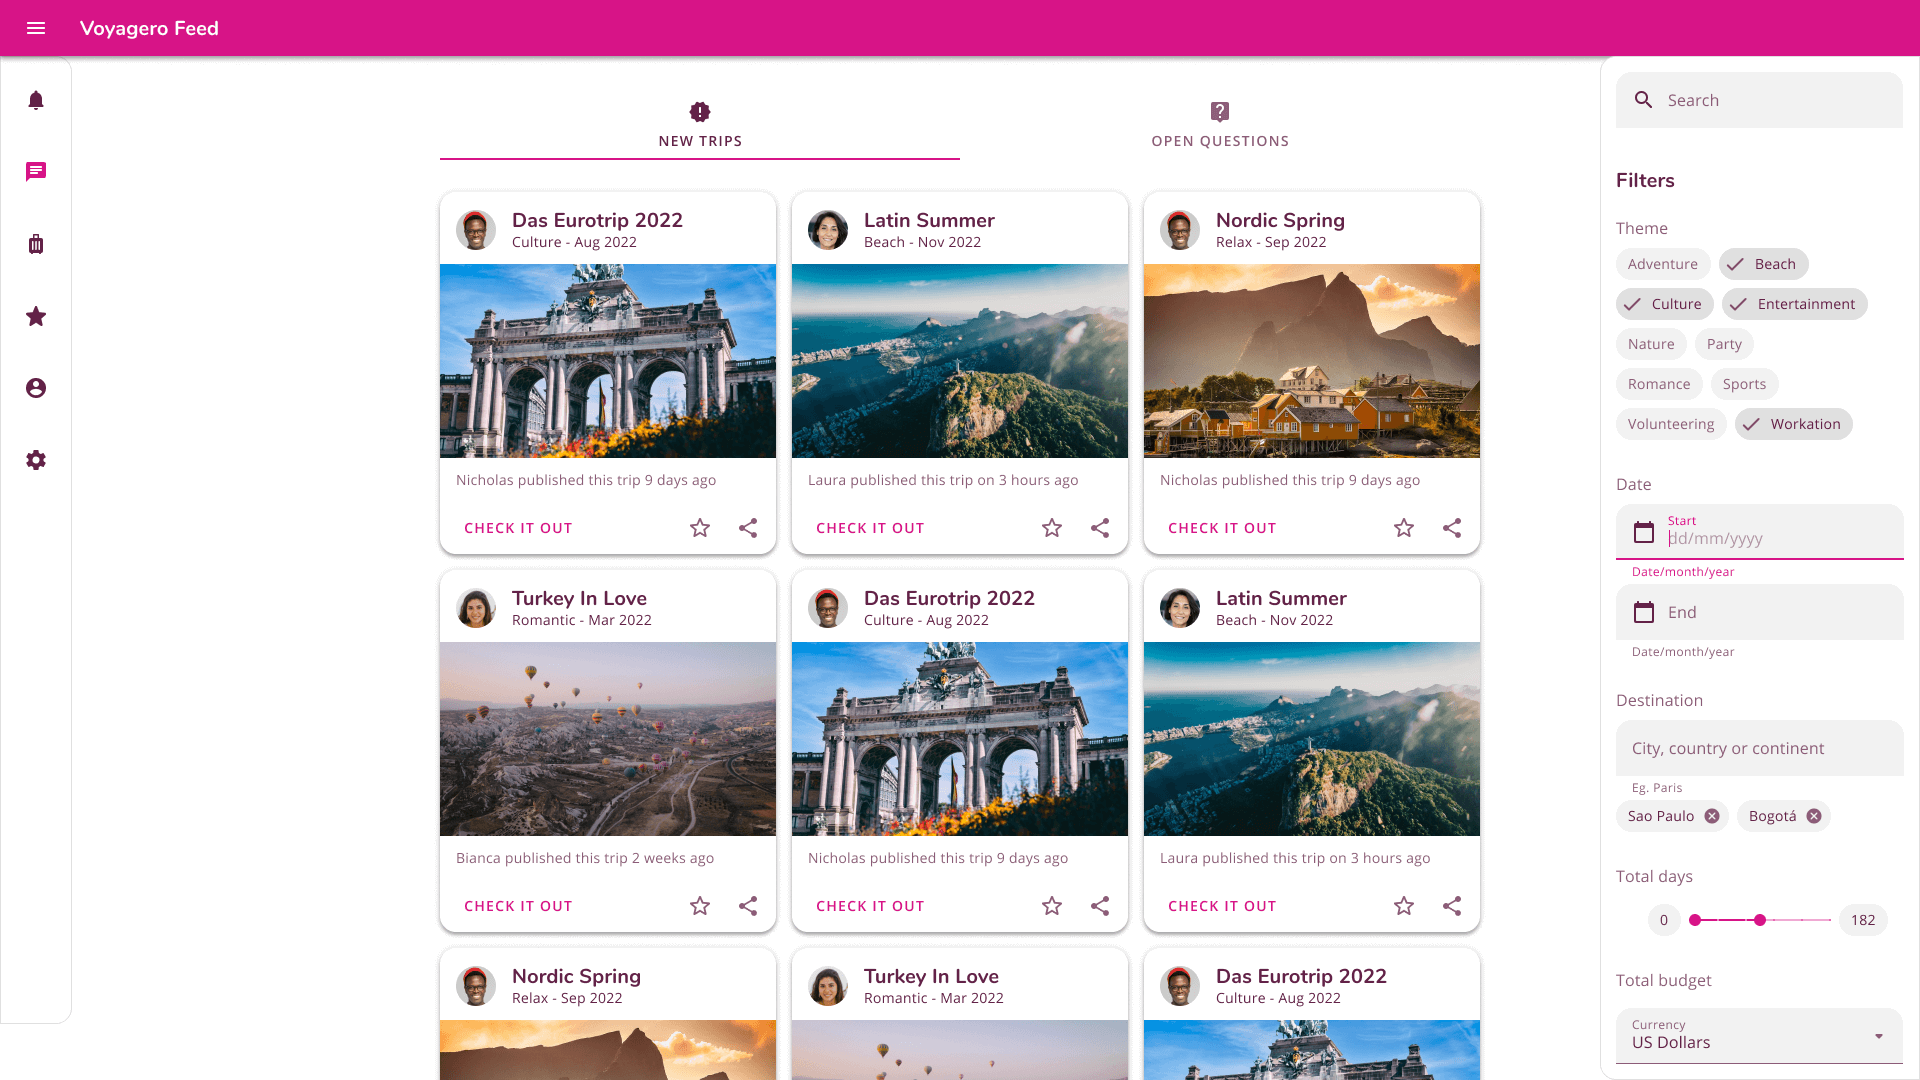Remove the Bogotá destination filter
The width and height of the screenshot is (1920, 1080).
1816,815
